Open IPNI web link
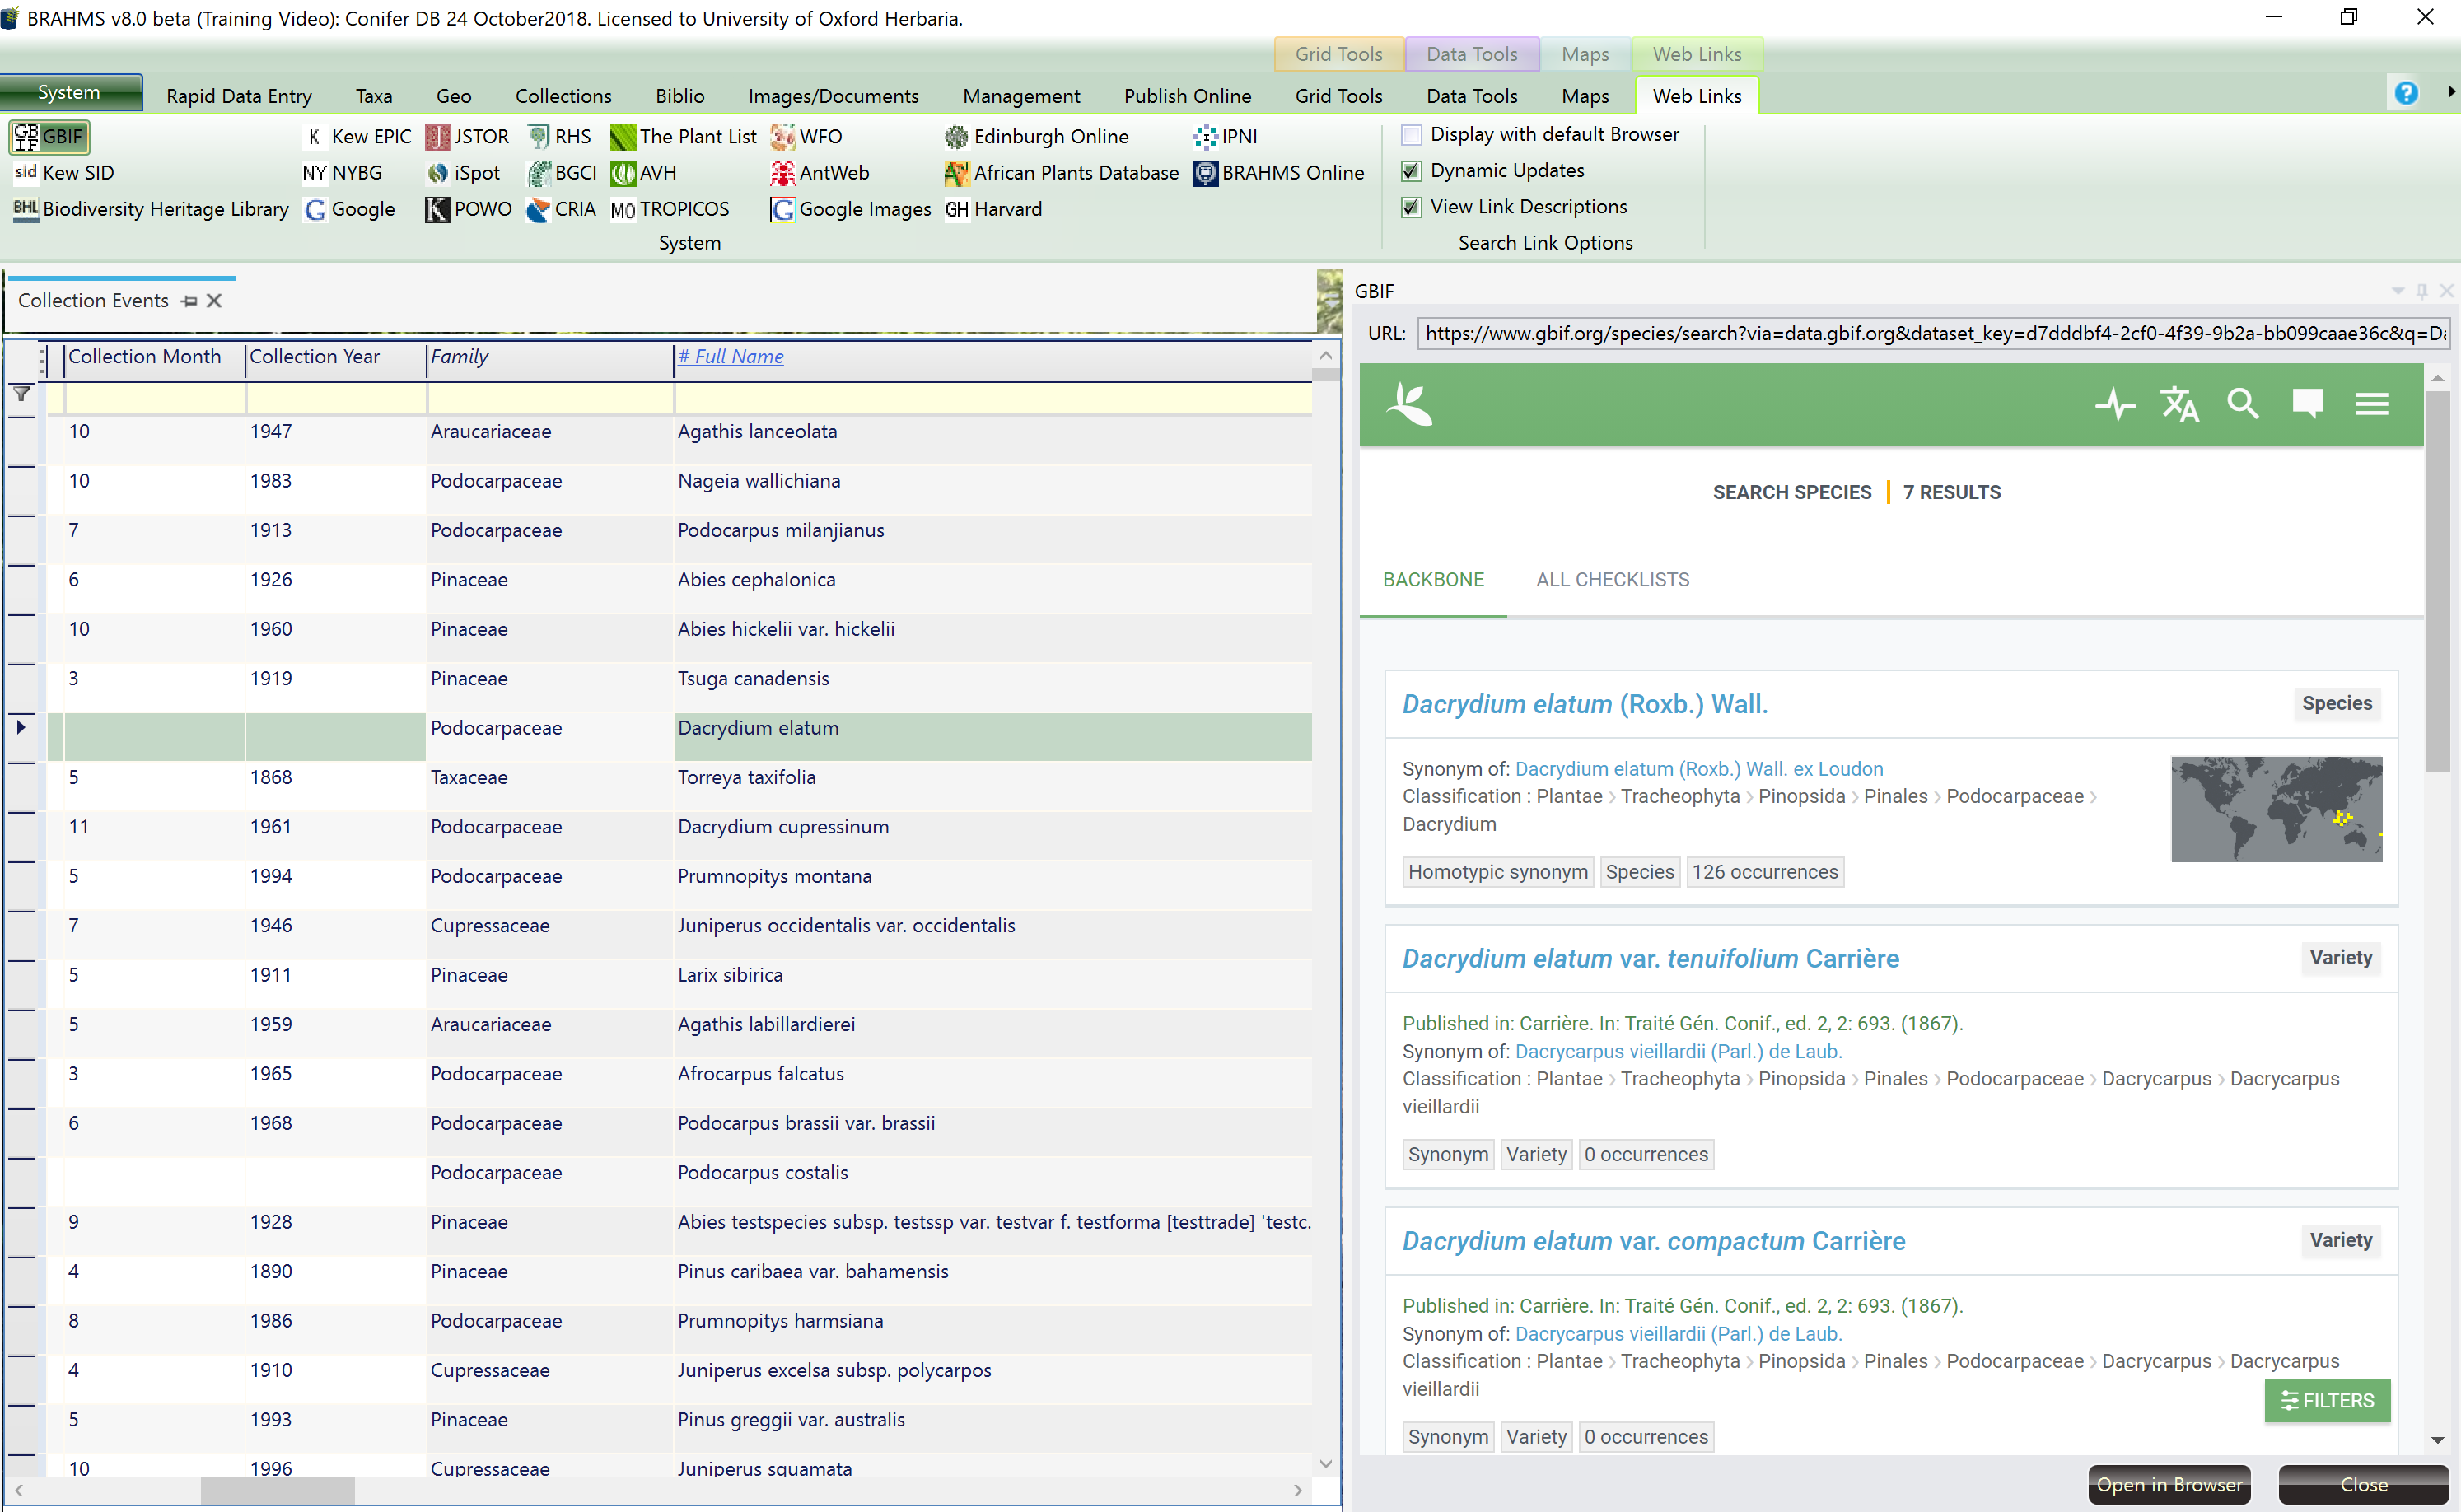Viewport: 2461px width, 1512px height. pyautogui.click(x=1225, y=137)
